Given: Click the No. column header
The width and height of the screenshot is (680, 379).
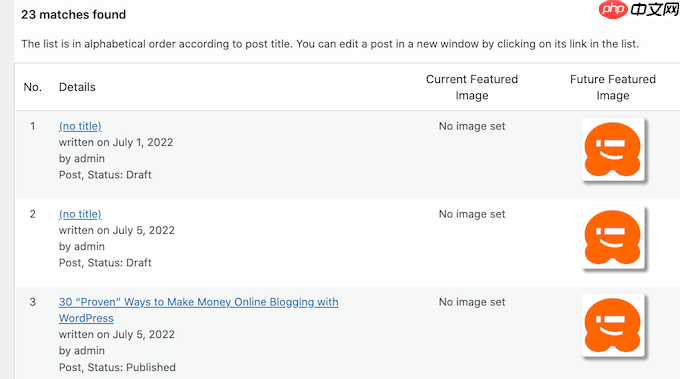Looking at the screenshot, I should (33, 87).
